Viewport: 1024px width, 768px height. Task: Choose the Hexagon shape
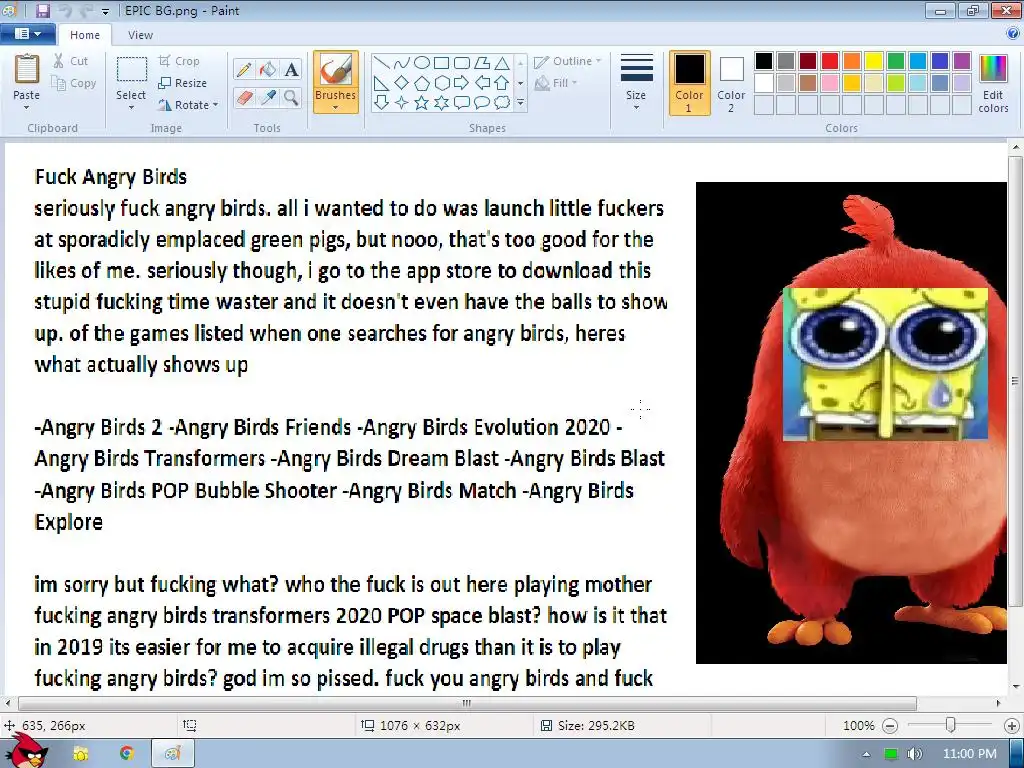click(441, 83)
